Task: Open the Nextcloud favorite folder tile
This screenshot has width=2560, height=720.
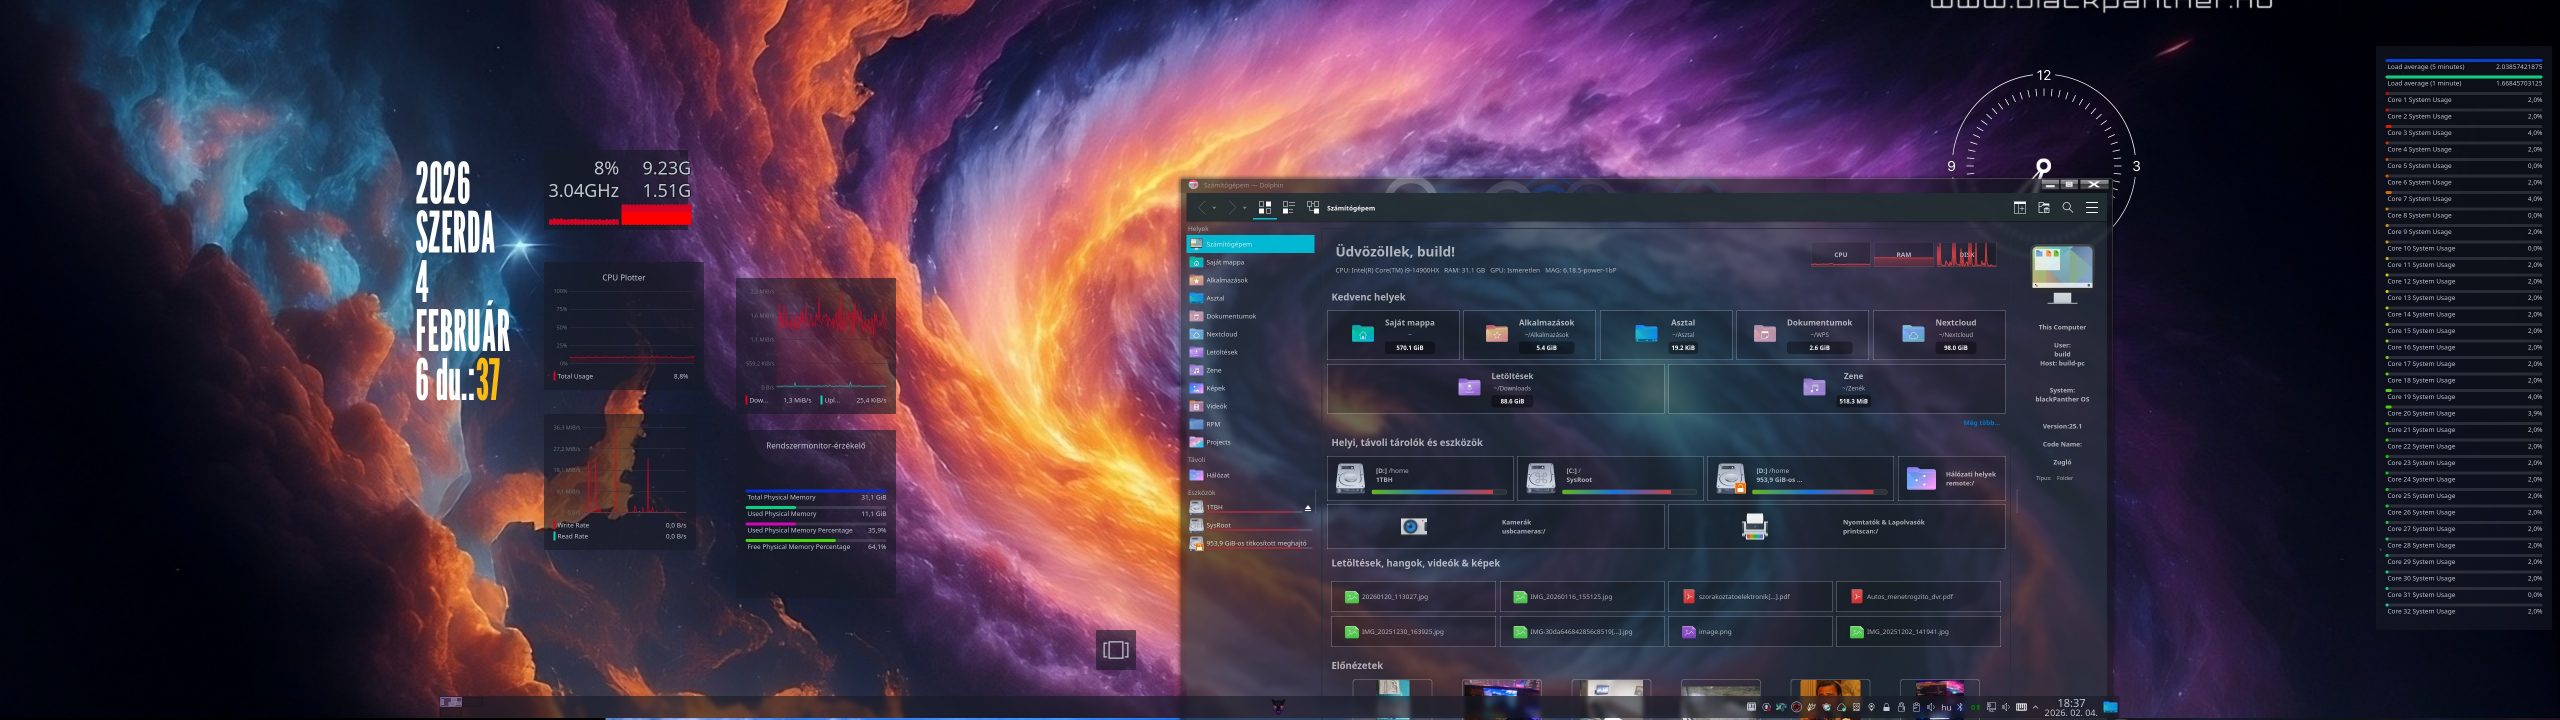Action: click(1938, 335)
